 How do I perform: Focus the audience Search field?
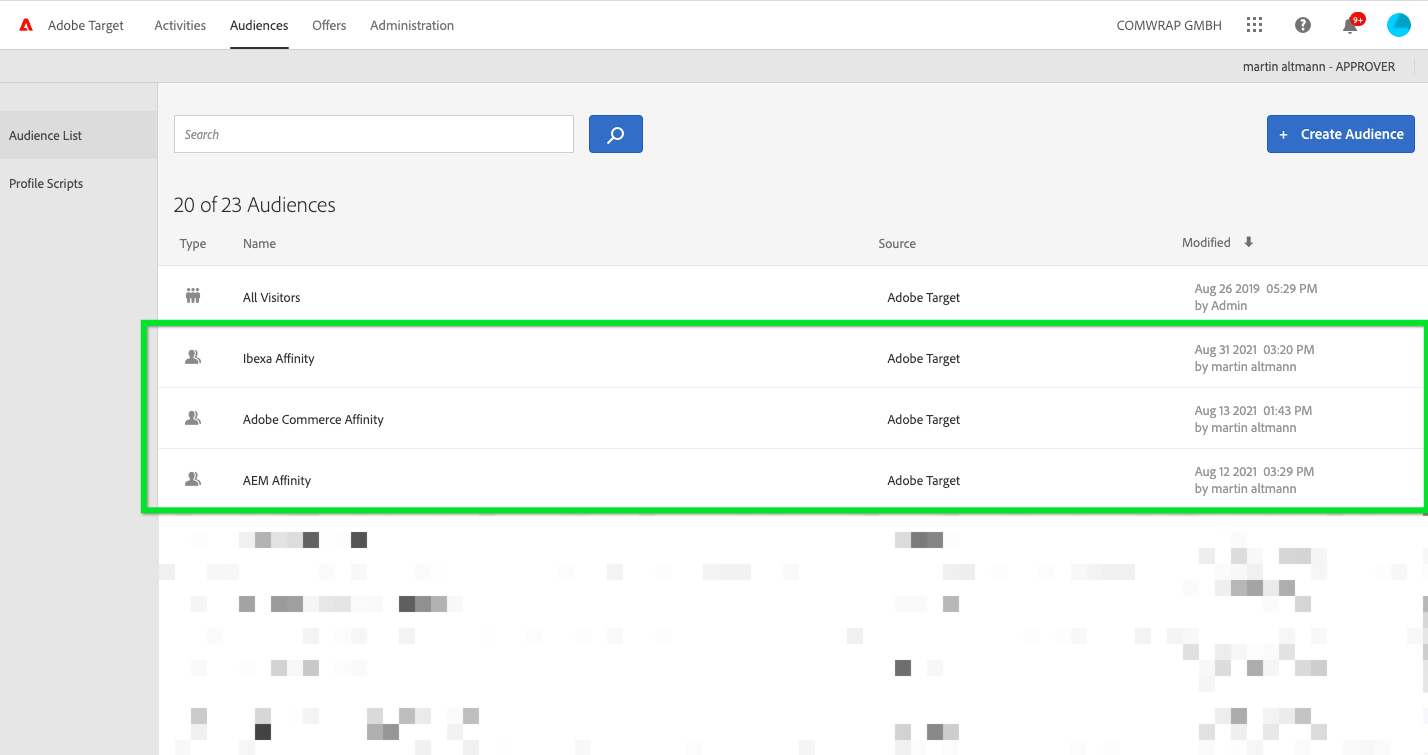pyautogui.click(x=374, y=134)
